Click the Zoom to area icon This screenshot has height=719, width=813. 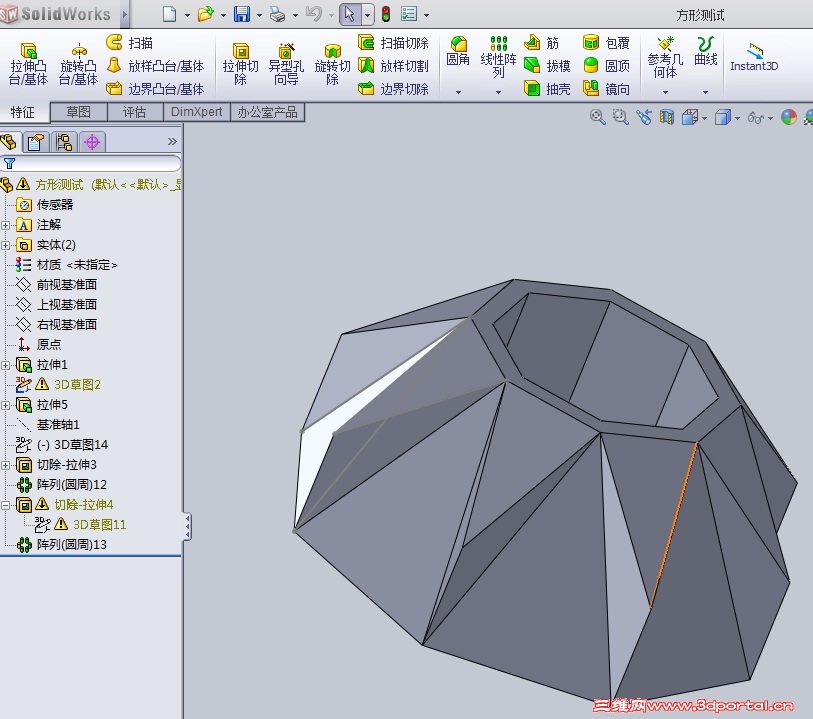click(621, 117)
